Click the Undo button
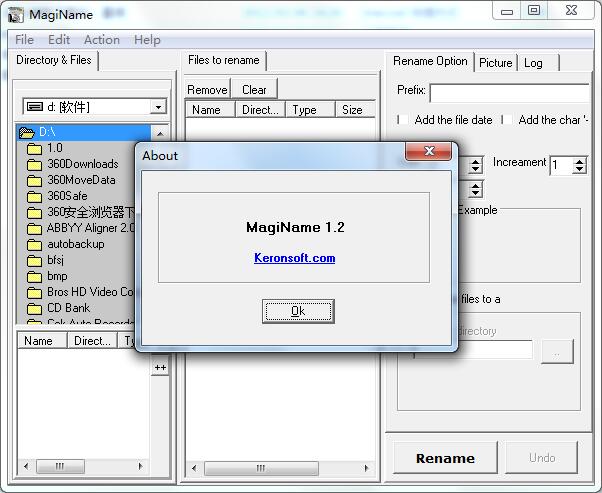The image size is (602, 493). pos(542,458)
